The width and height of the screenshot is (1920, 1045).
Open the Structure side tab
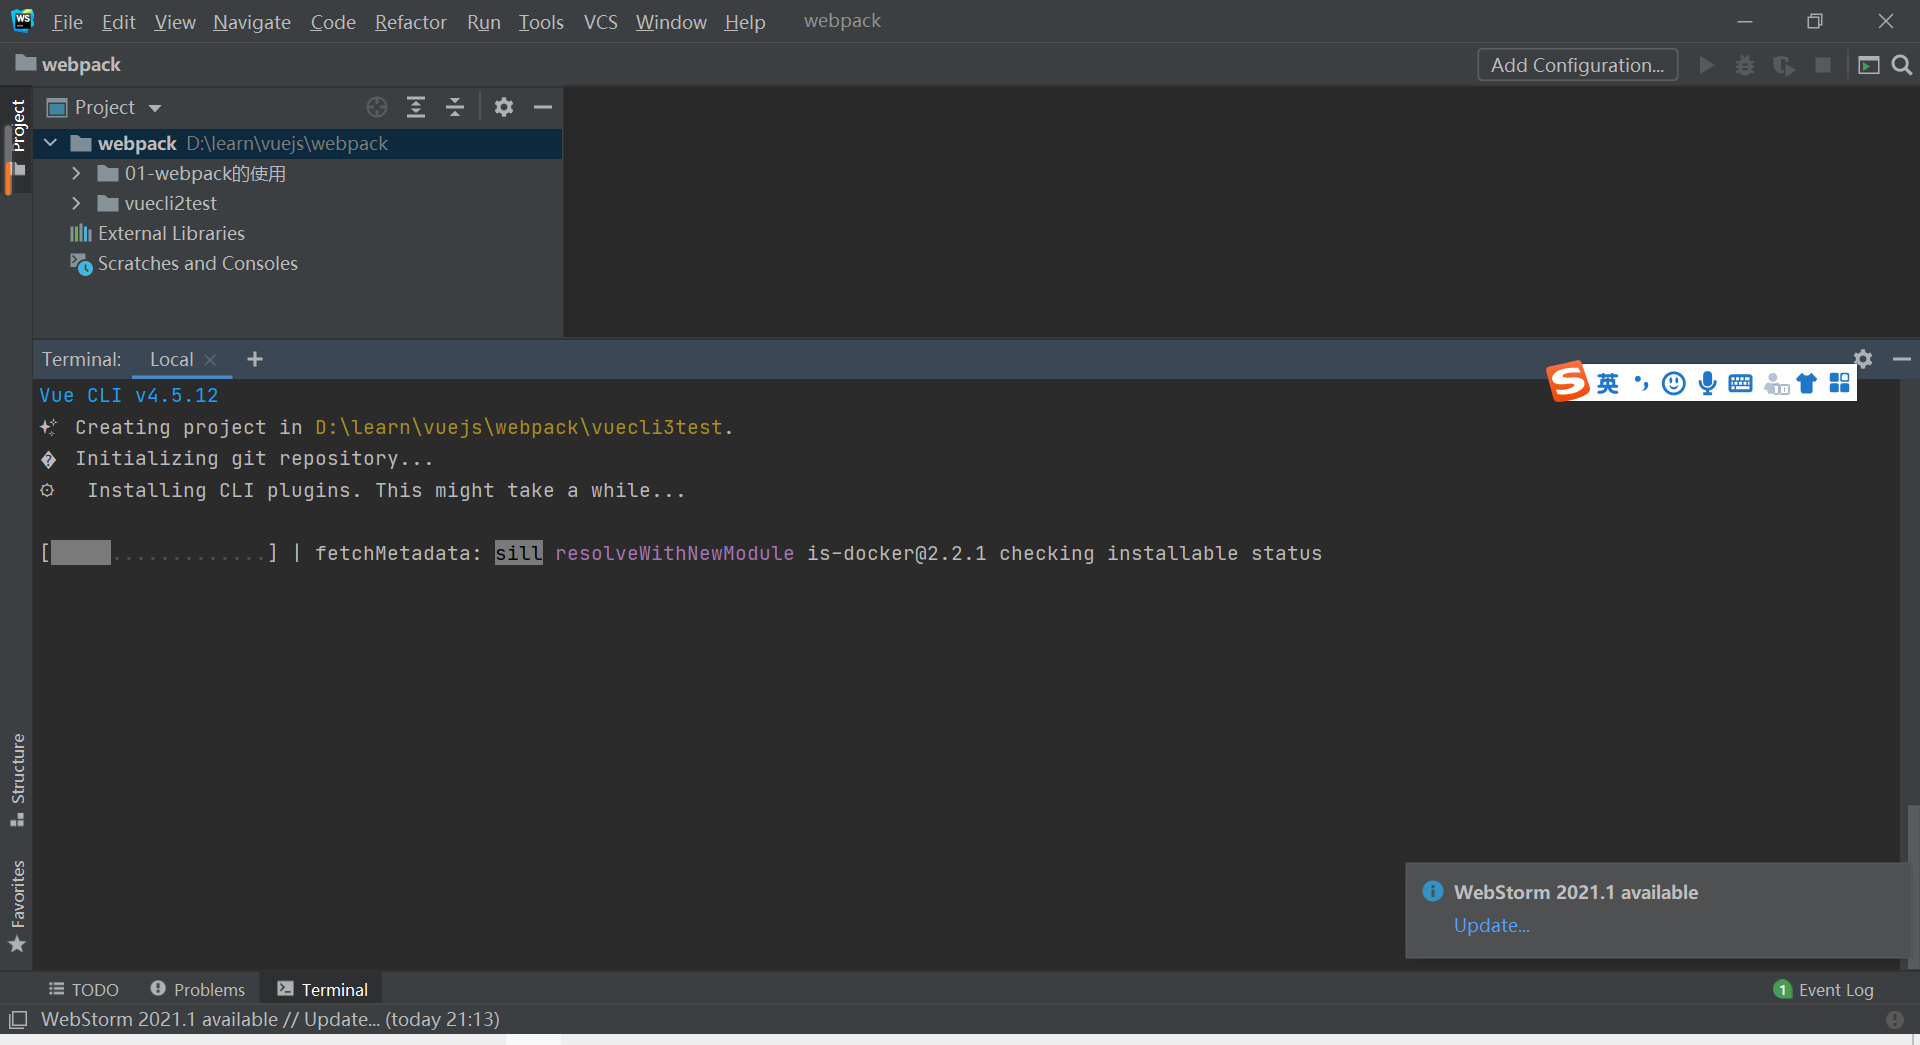[x=17, y=779]
